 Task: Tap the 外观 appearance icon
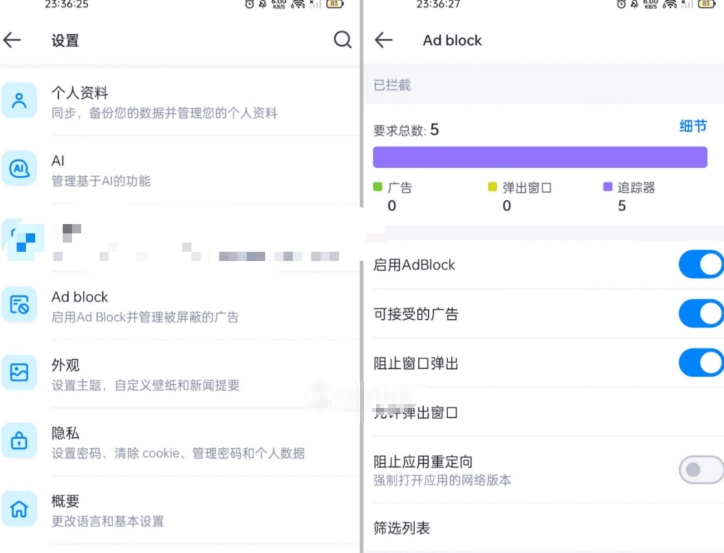19,373
